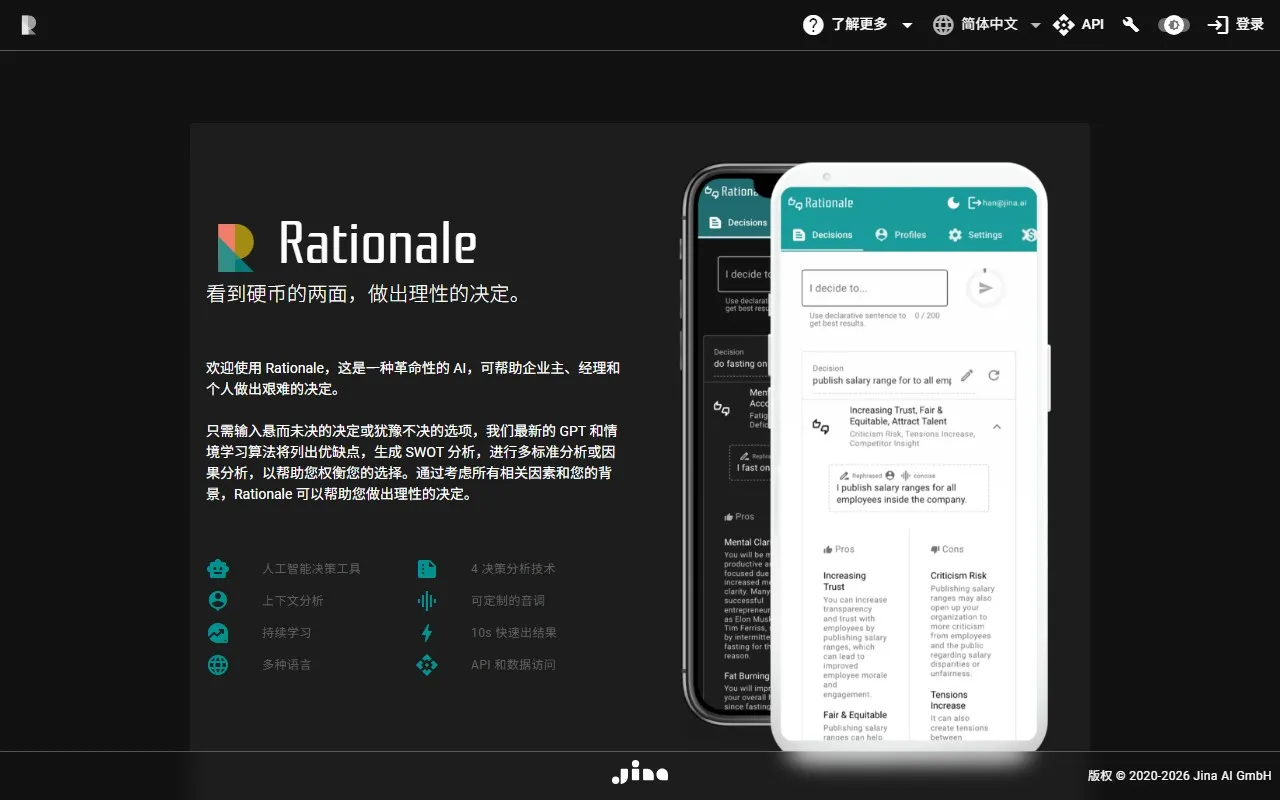1280x800 pixels.
Task: Click the person icon beside 上下文分析
Action: click(x=218, y=601)
